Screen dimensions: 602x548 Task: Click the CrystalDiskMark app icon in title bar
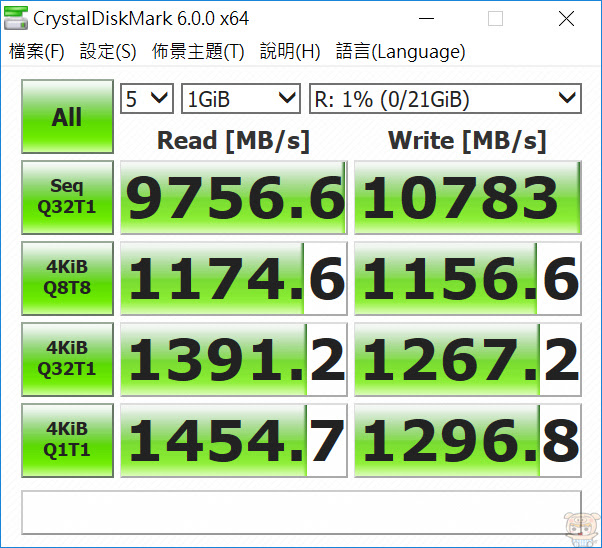click(16, 18)
